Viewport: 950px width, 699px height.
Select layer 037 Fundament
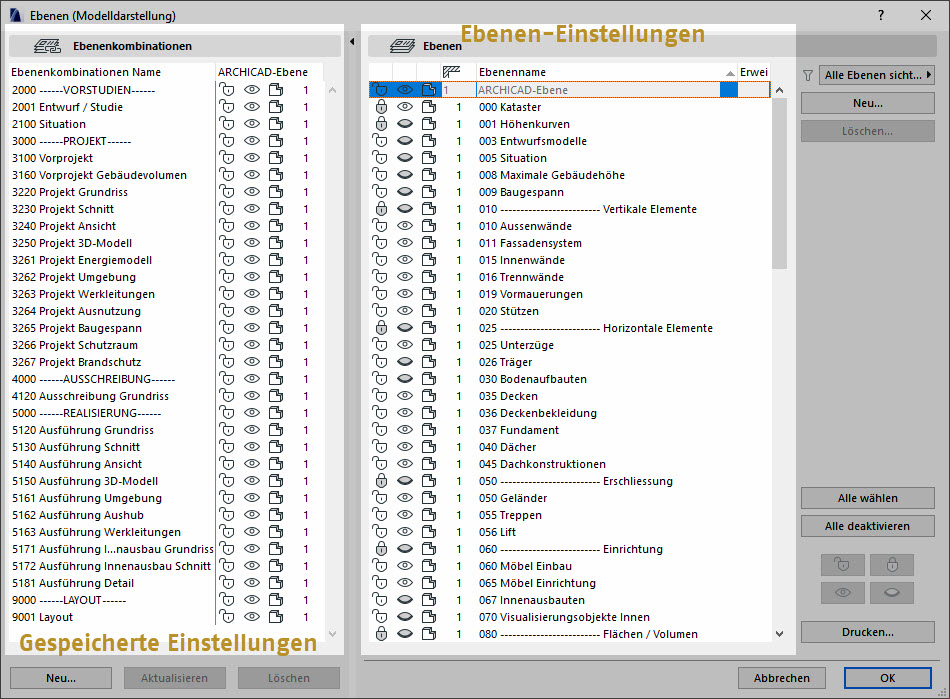point(519,430)
